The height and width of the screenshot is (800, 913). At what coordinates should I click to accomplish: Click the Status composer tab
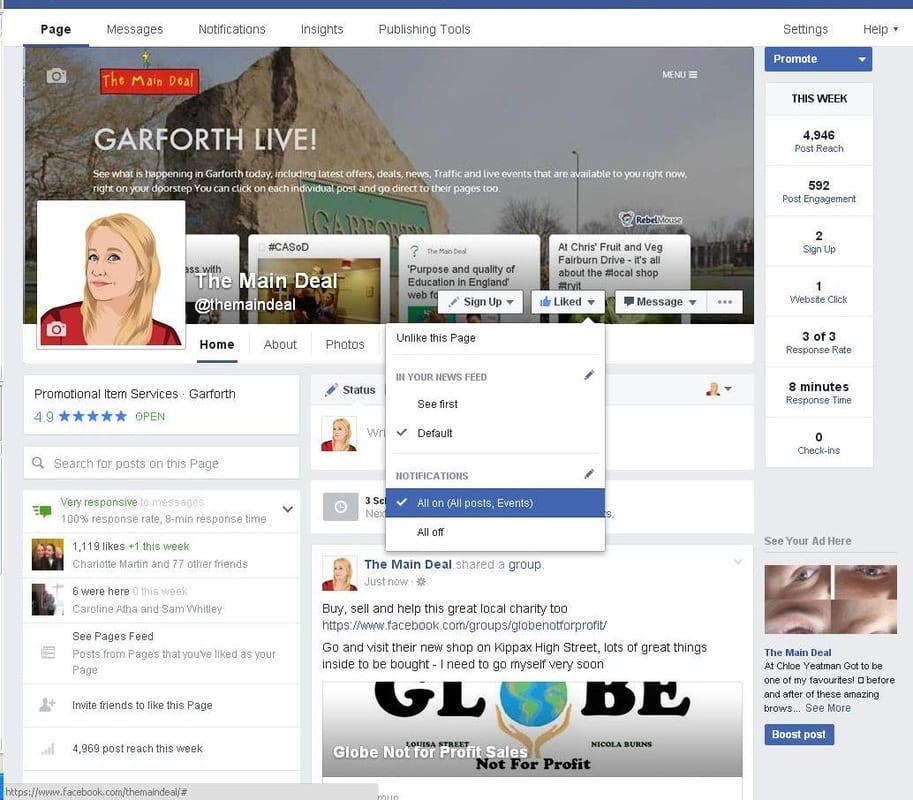click(x=349, y=390)
